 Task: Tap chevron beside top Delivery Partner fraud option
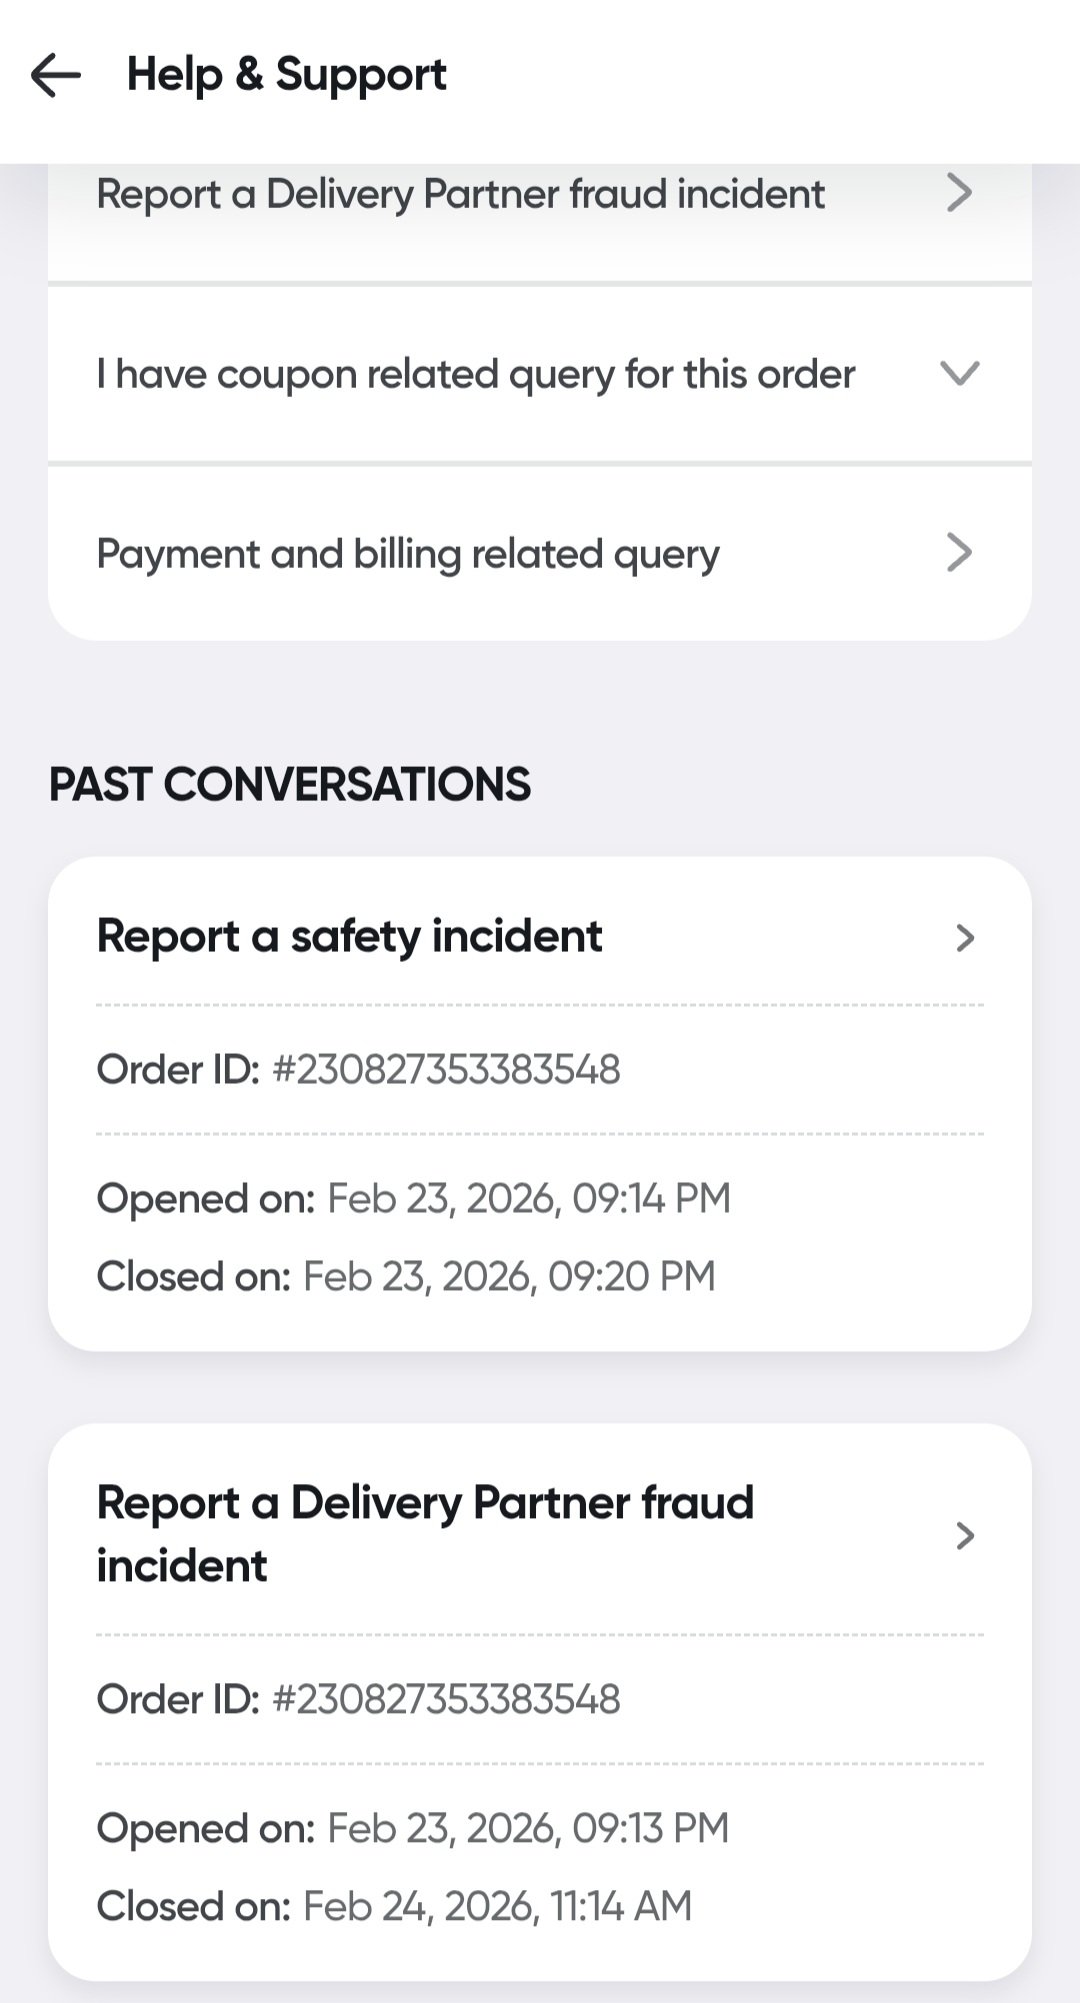(x=959, y=193)
